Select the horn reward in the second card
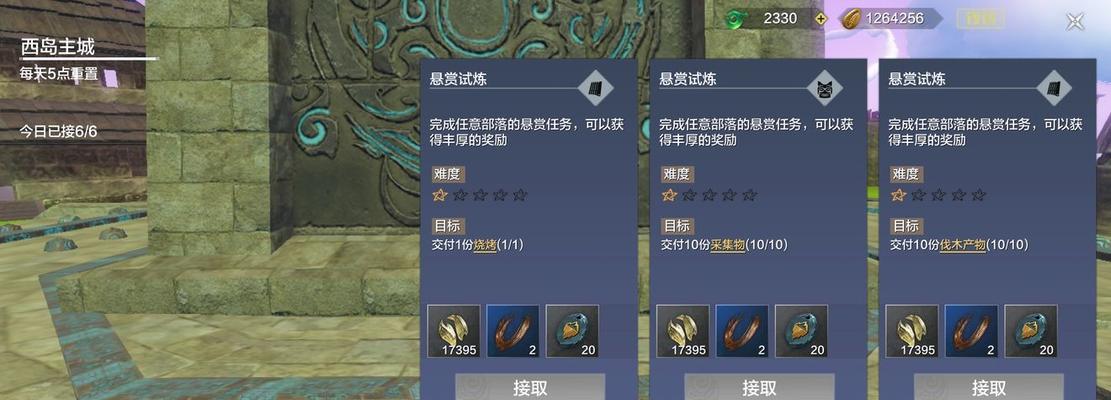This screenshot has width=1111, height=400. coord(742,331)
